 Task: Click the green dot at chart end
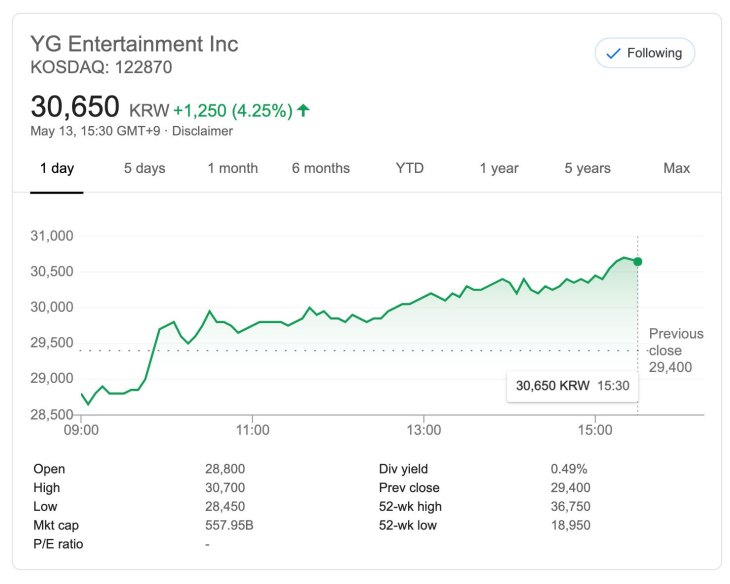[638, 262]
